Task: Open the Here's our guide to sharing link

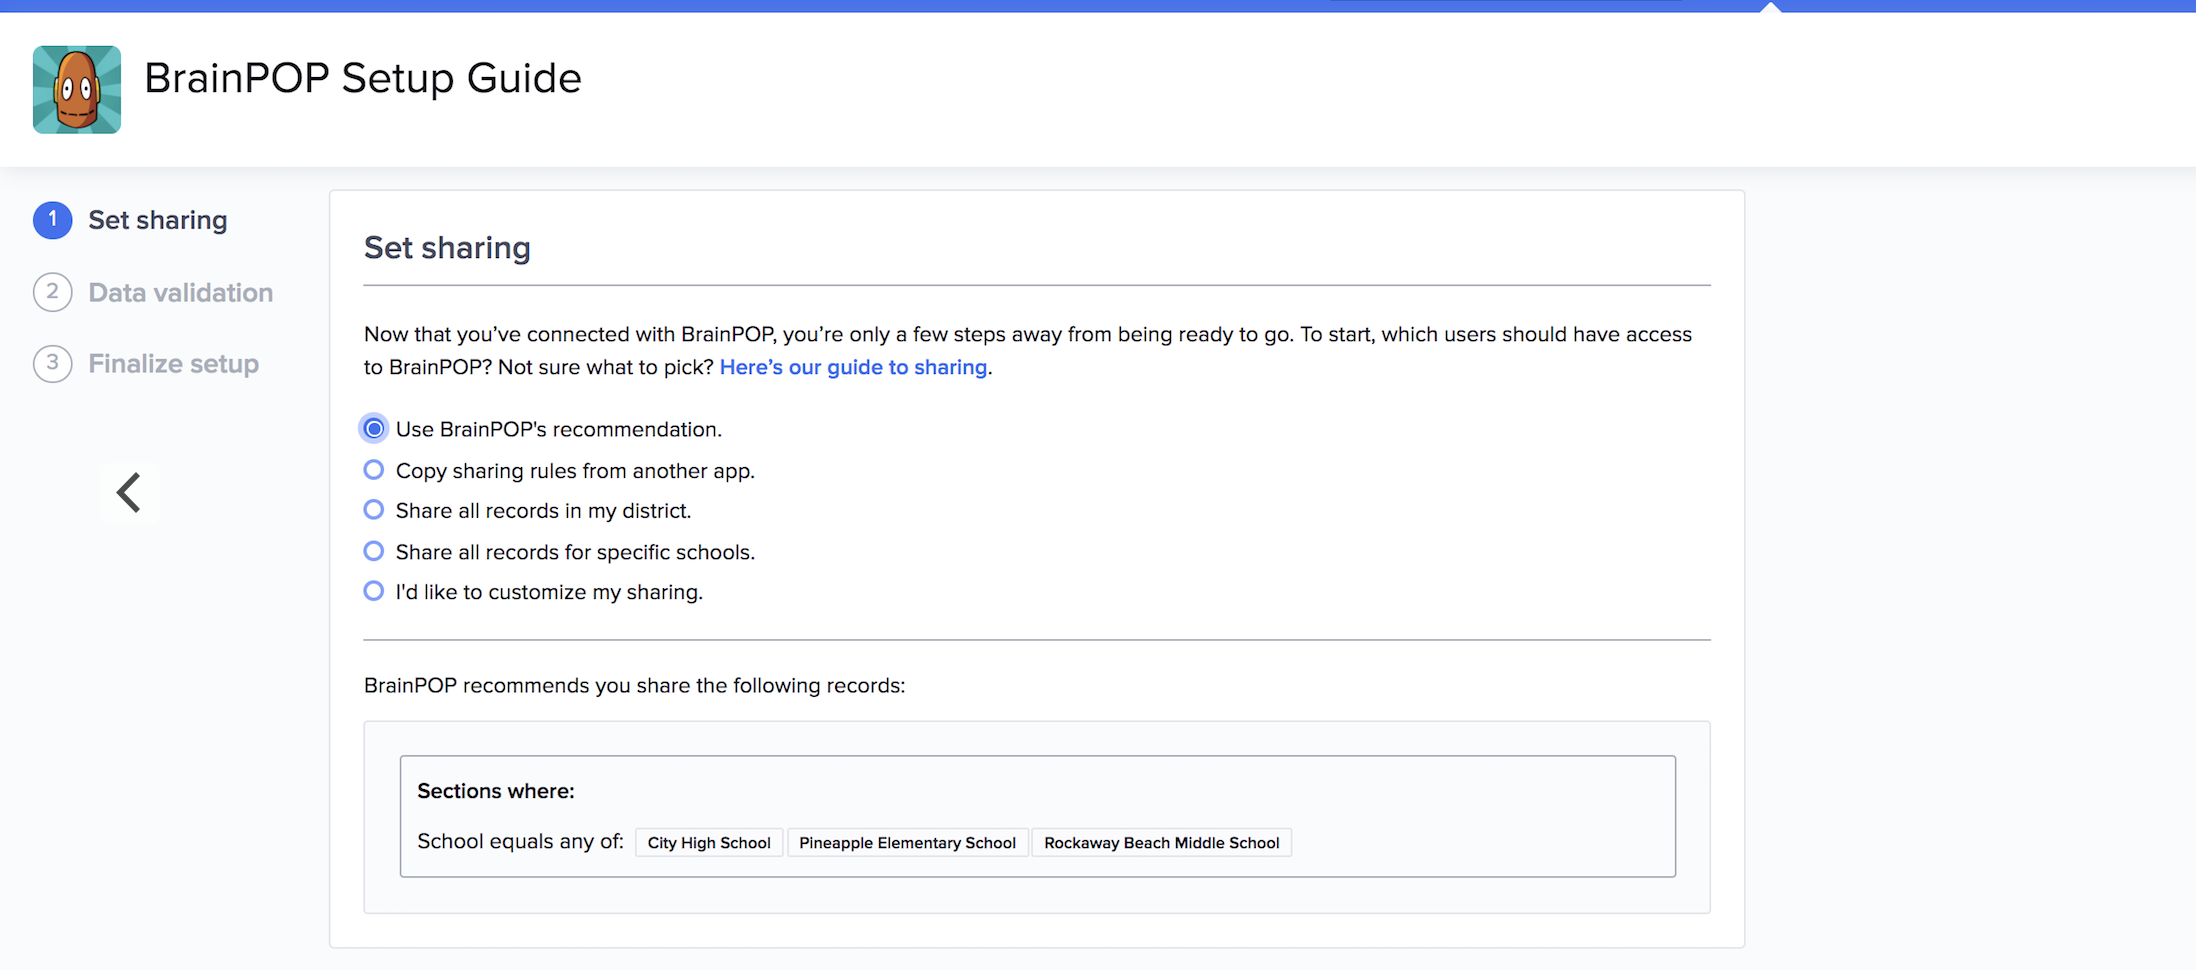Action: (853, 367)
